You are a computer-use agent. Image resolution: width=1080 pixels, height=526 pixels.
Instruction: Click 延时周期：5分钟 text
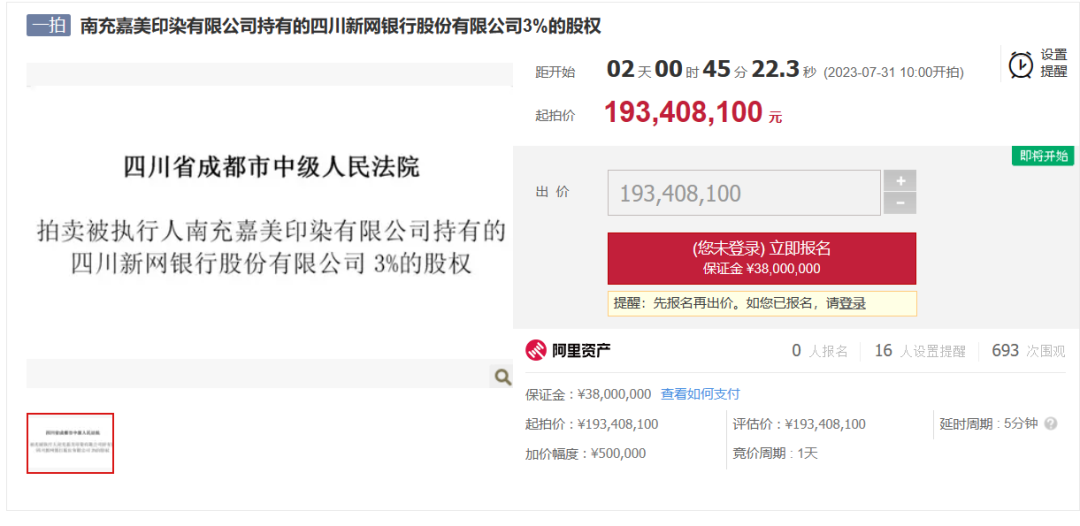click(988, 424)
